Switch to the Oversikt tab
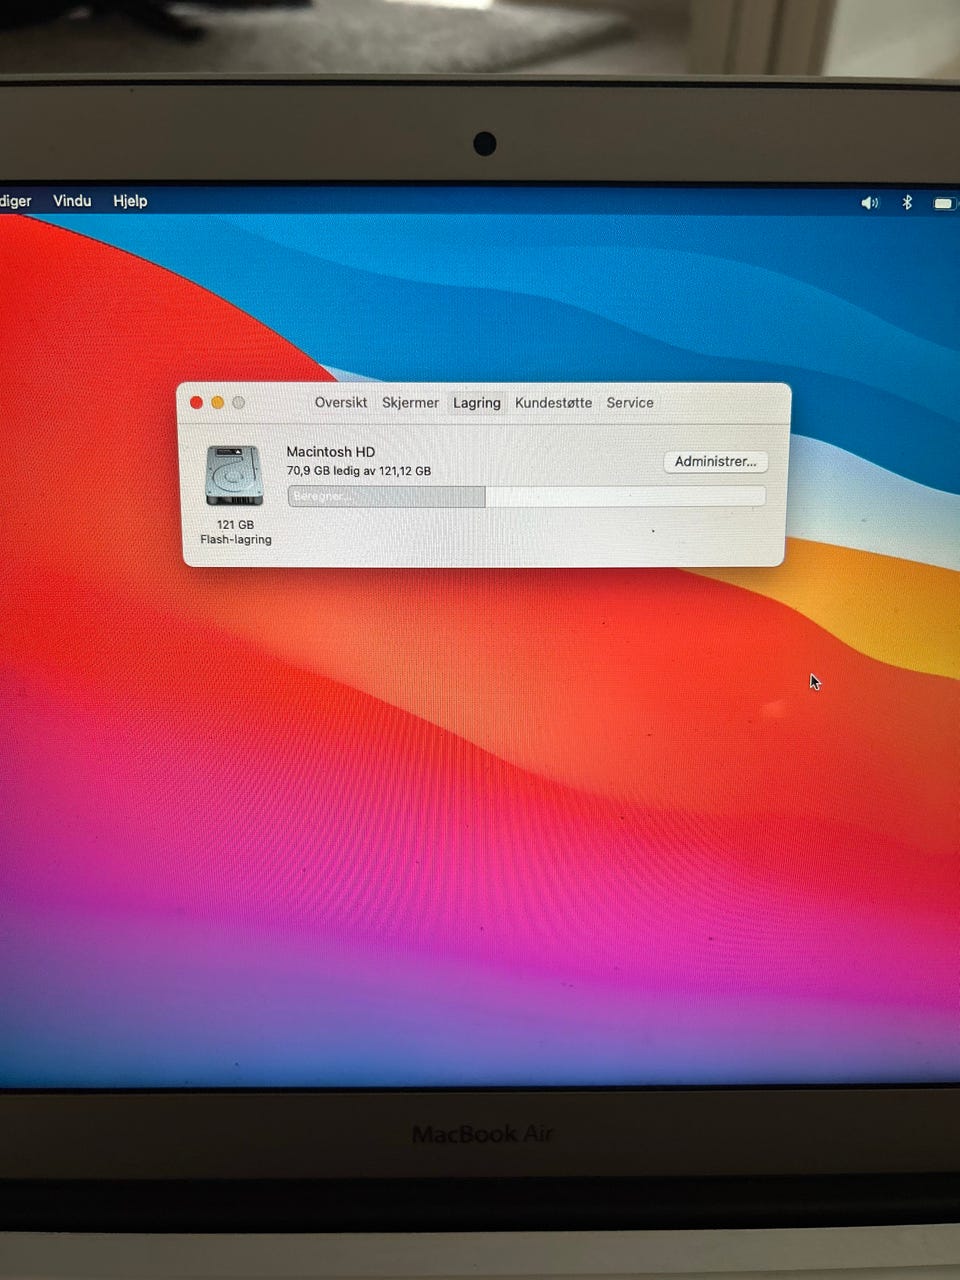This screenshot has width=960, height=1280. pos(341,402)
